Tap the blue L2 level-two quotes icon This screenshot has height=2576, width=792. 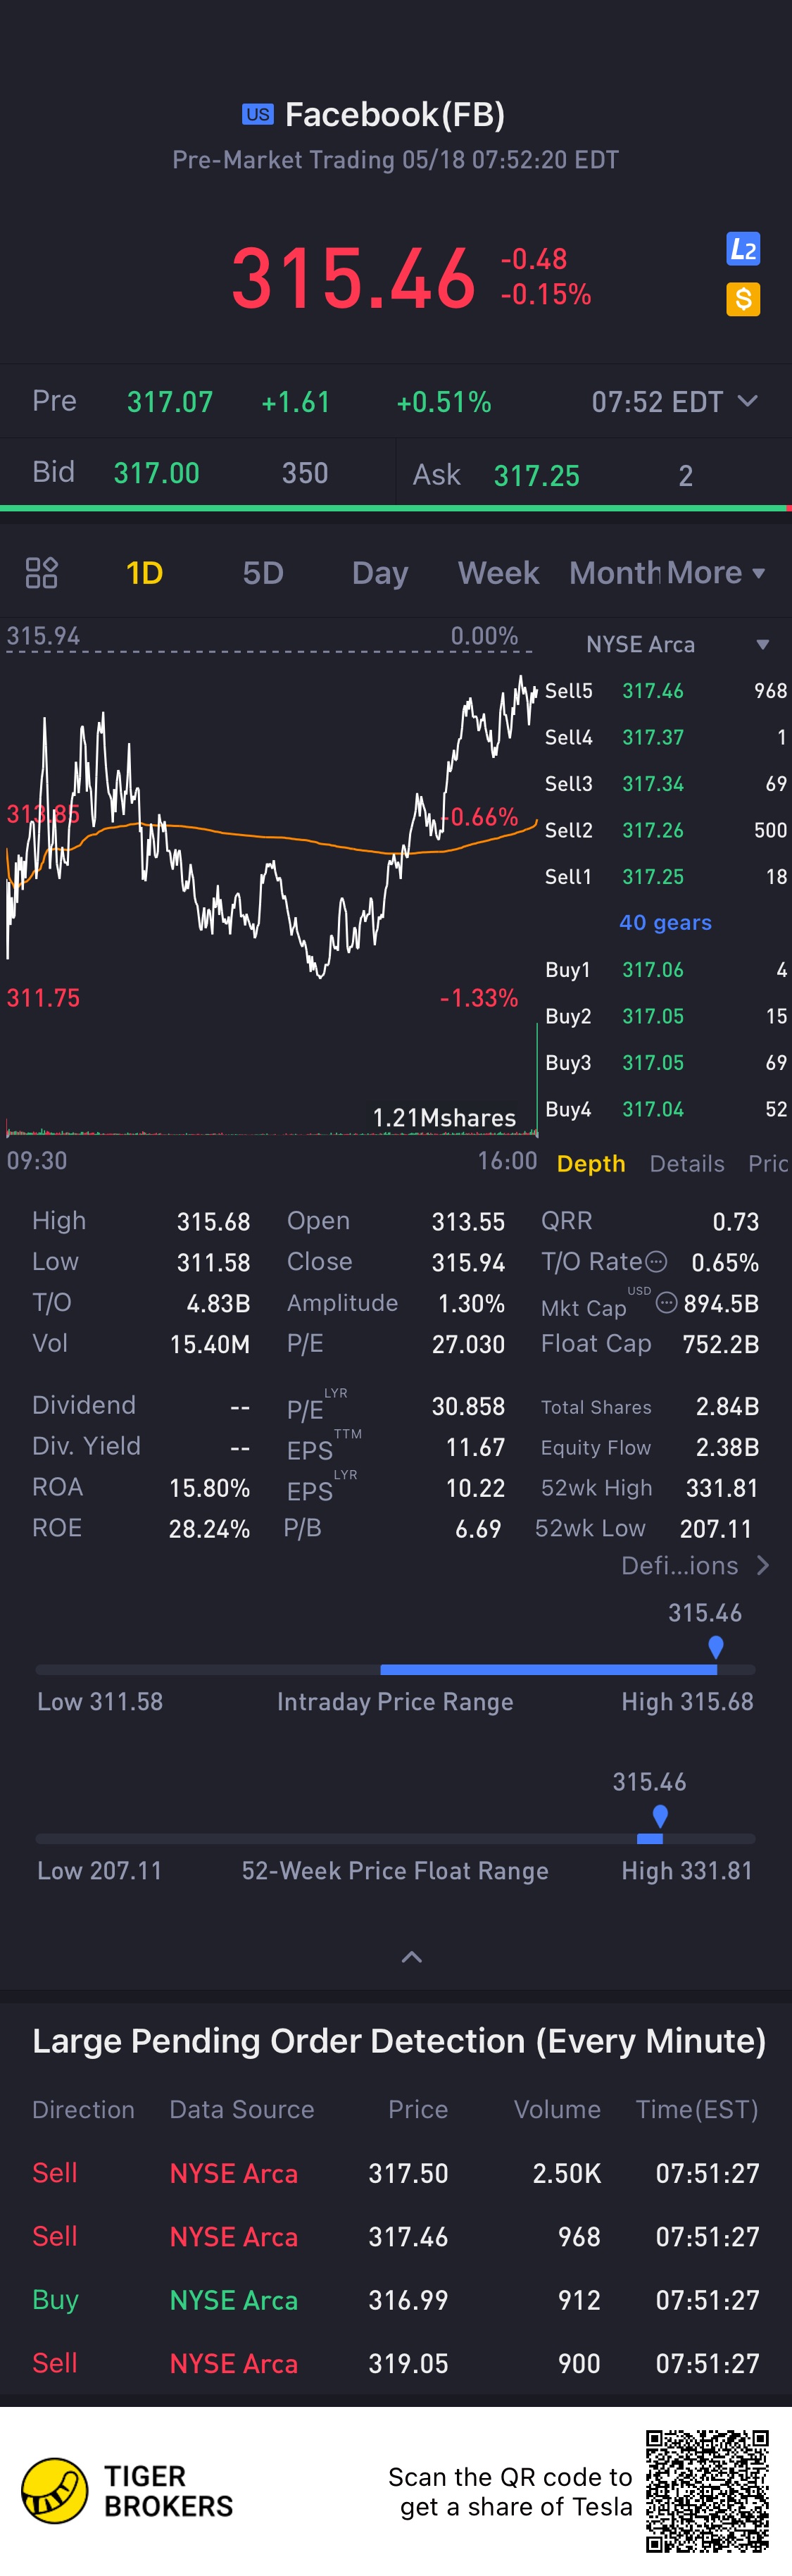pos(743,249)
